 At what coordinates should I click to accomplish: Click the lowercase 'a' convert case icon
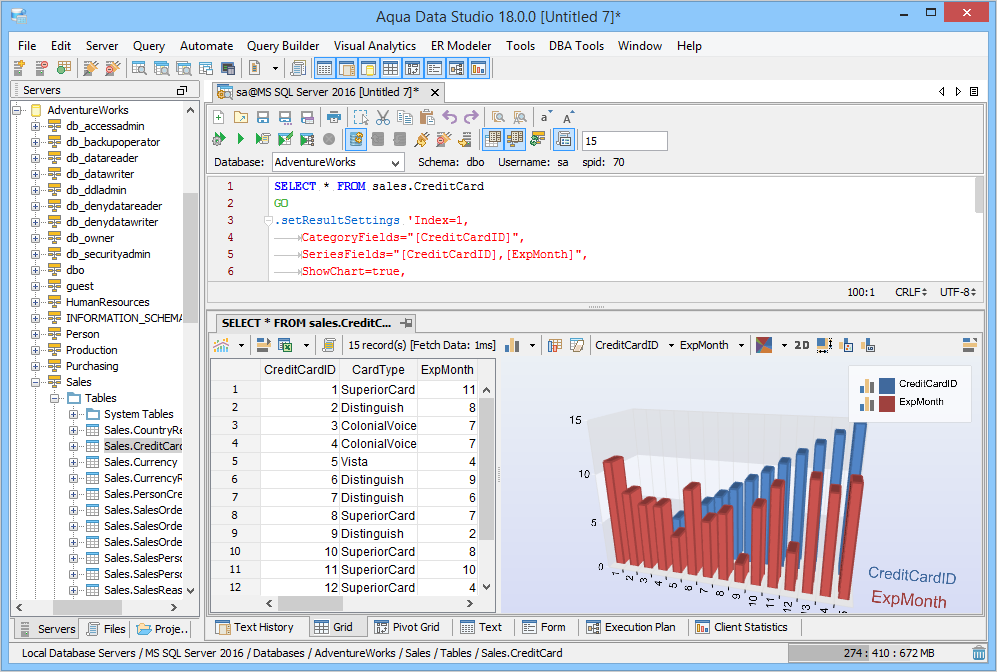tap(546, 118)
